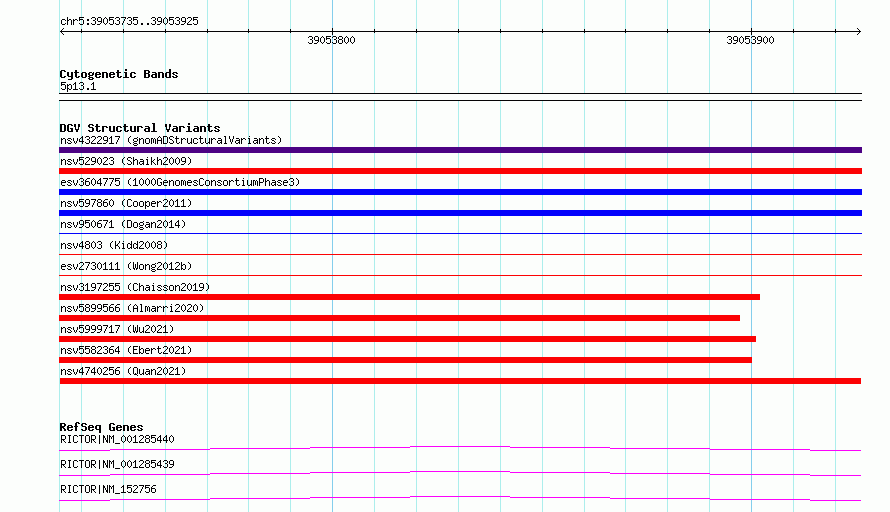Open nsv5999717 (Wu2021) label
Image resolution: width=890 pixels, height=512 pixels.
(x=117, y=329)
